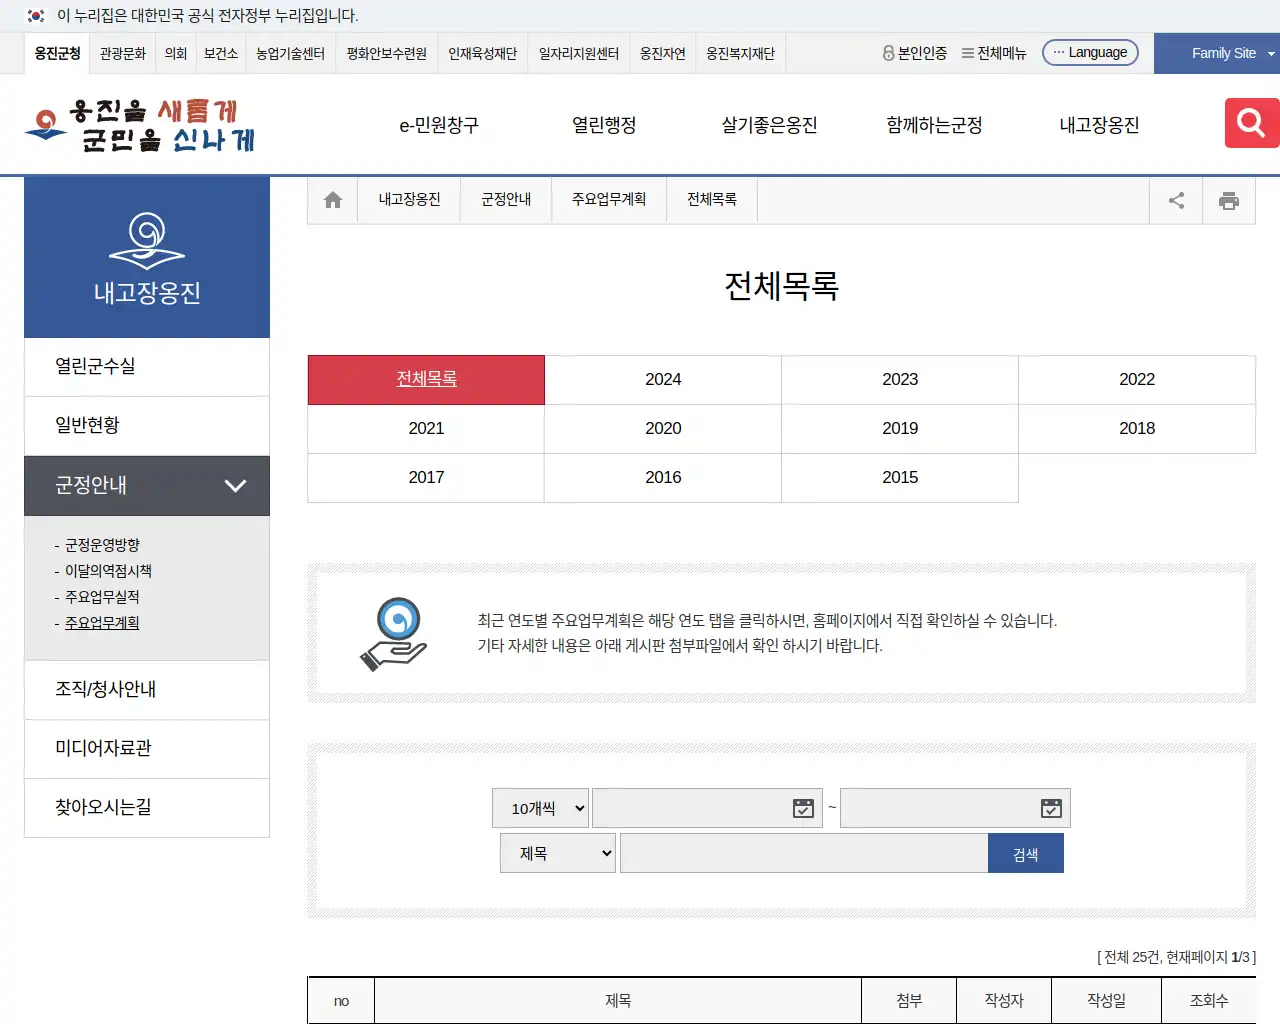Open the start date calendar picker
This screenshot has height=1024, width=1280.
coord(803,807)
